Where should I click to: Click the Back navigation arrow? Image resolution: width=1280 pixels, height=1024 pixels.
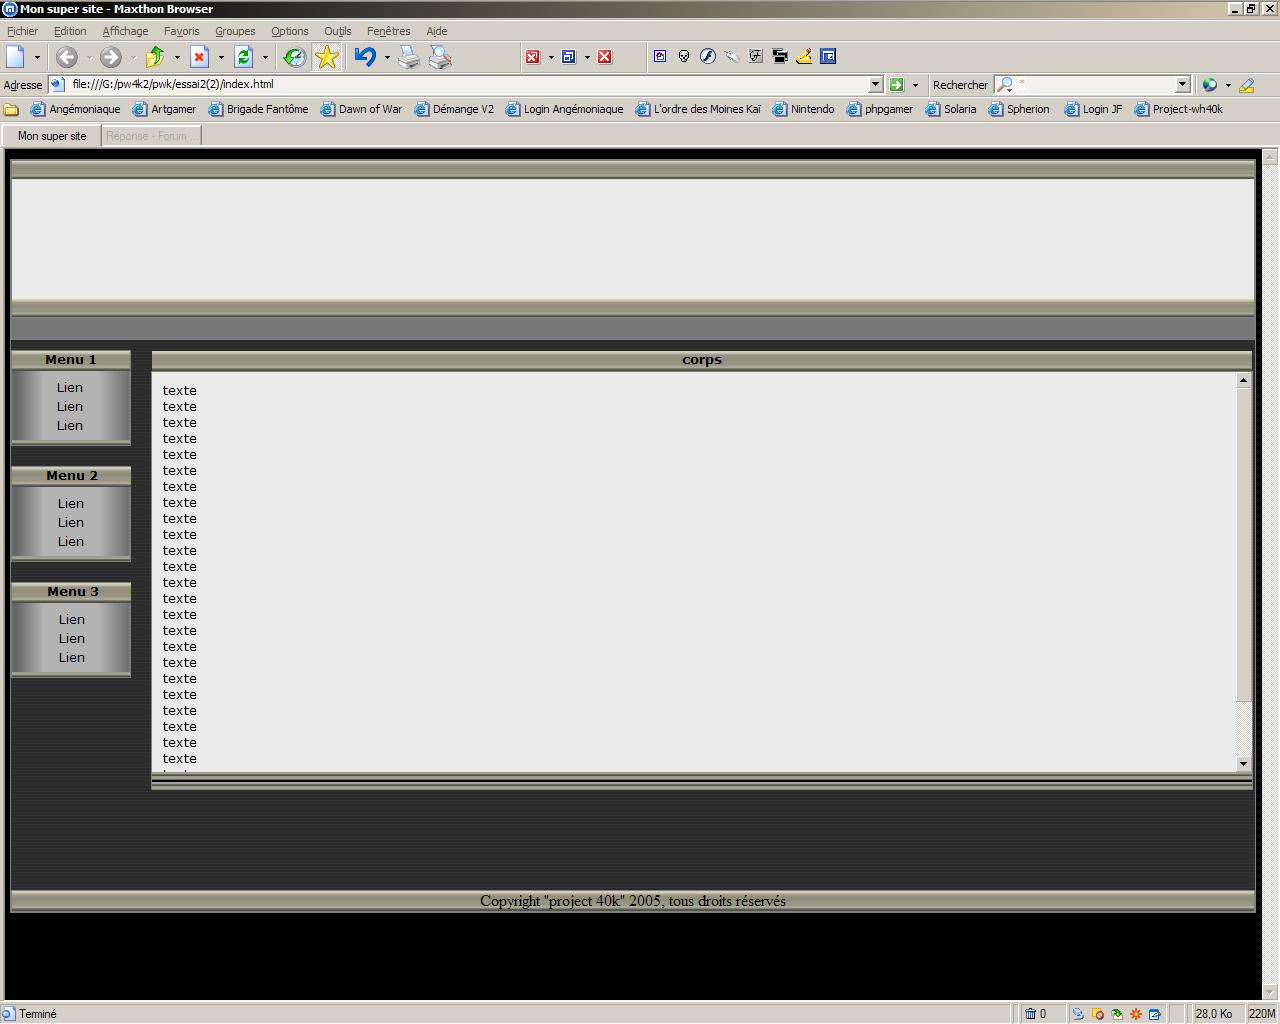(67, 57)
